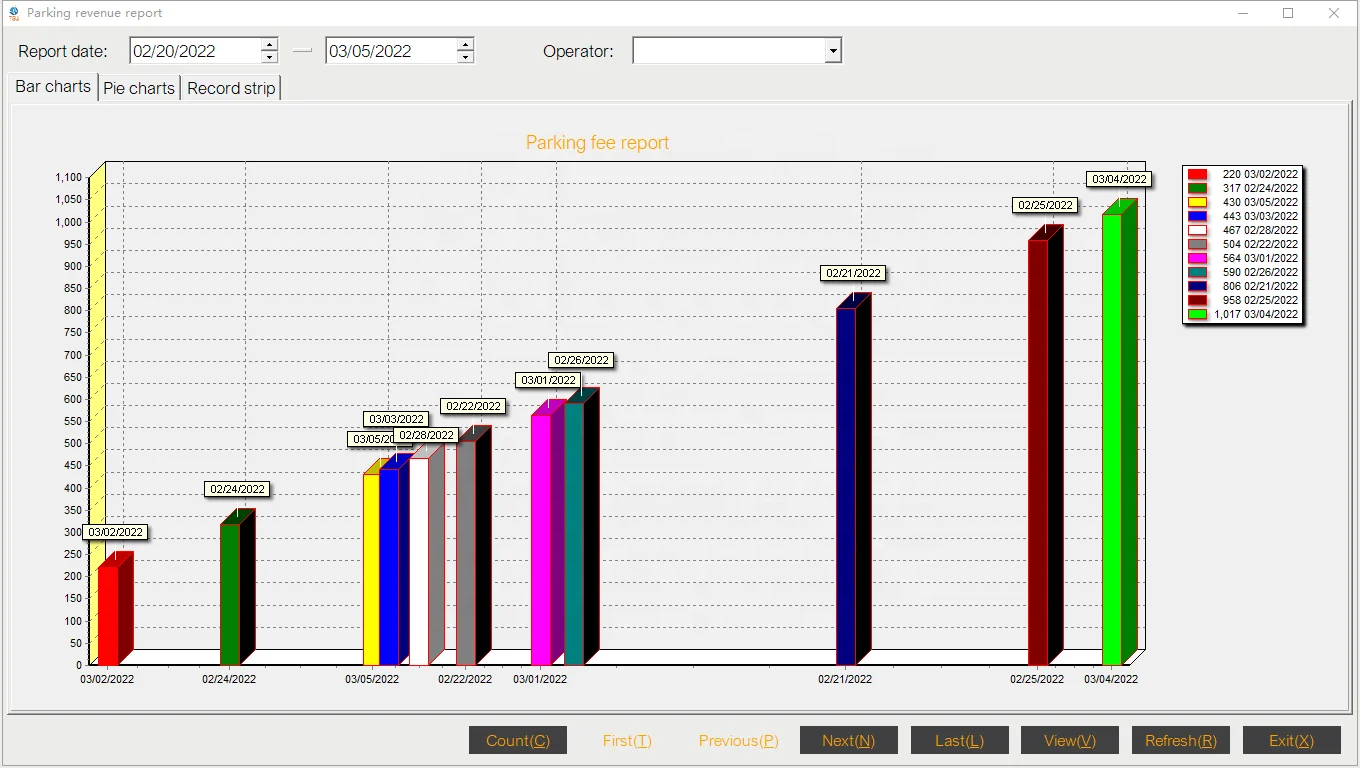This screenshot has height=768, width=1360.
Task: Select the Record strip tab
Action: coord(231,88)
